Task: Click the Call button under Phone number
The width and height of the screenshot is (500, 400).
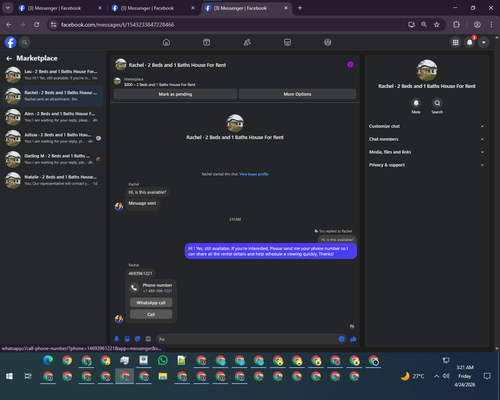Action: (151, 314)
